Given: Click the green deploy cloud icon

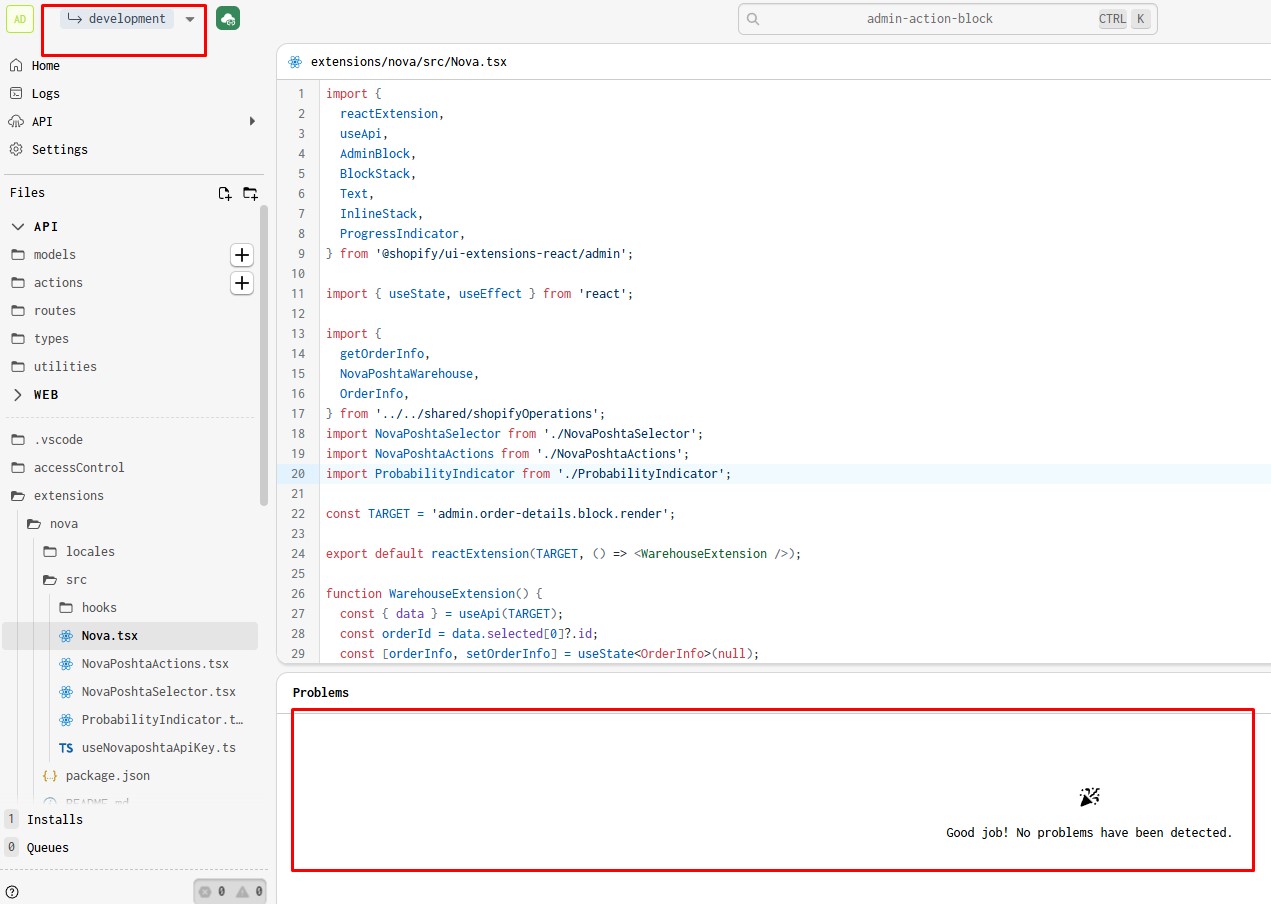Looking at the screenshot, I should [228, 18].
